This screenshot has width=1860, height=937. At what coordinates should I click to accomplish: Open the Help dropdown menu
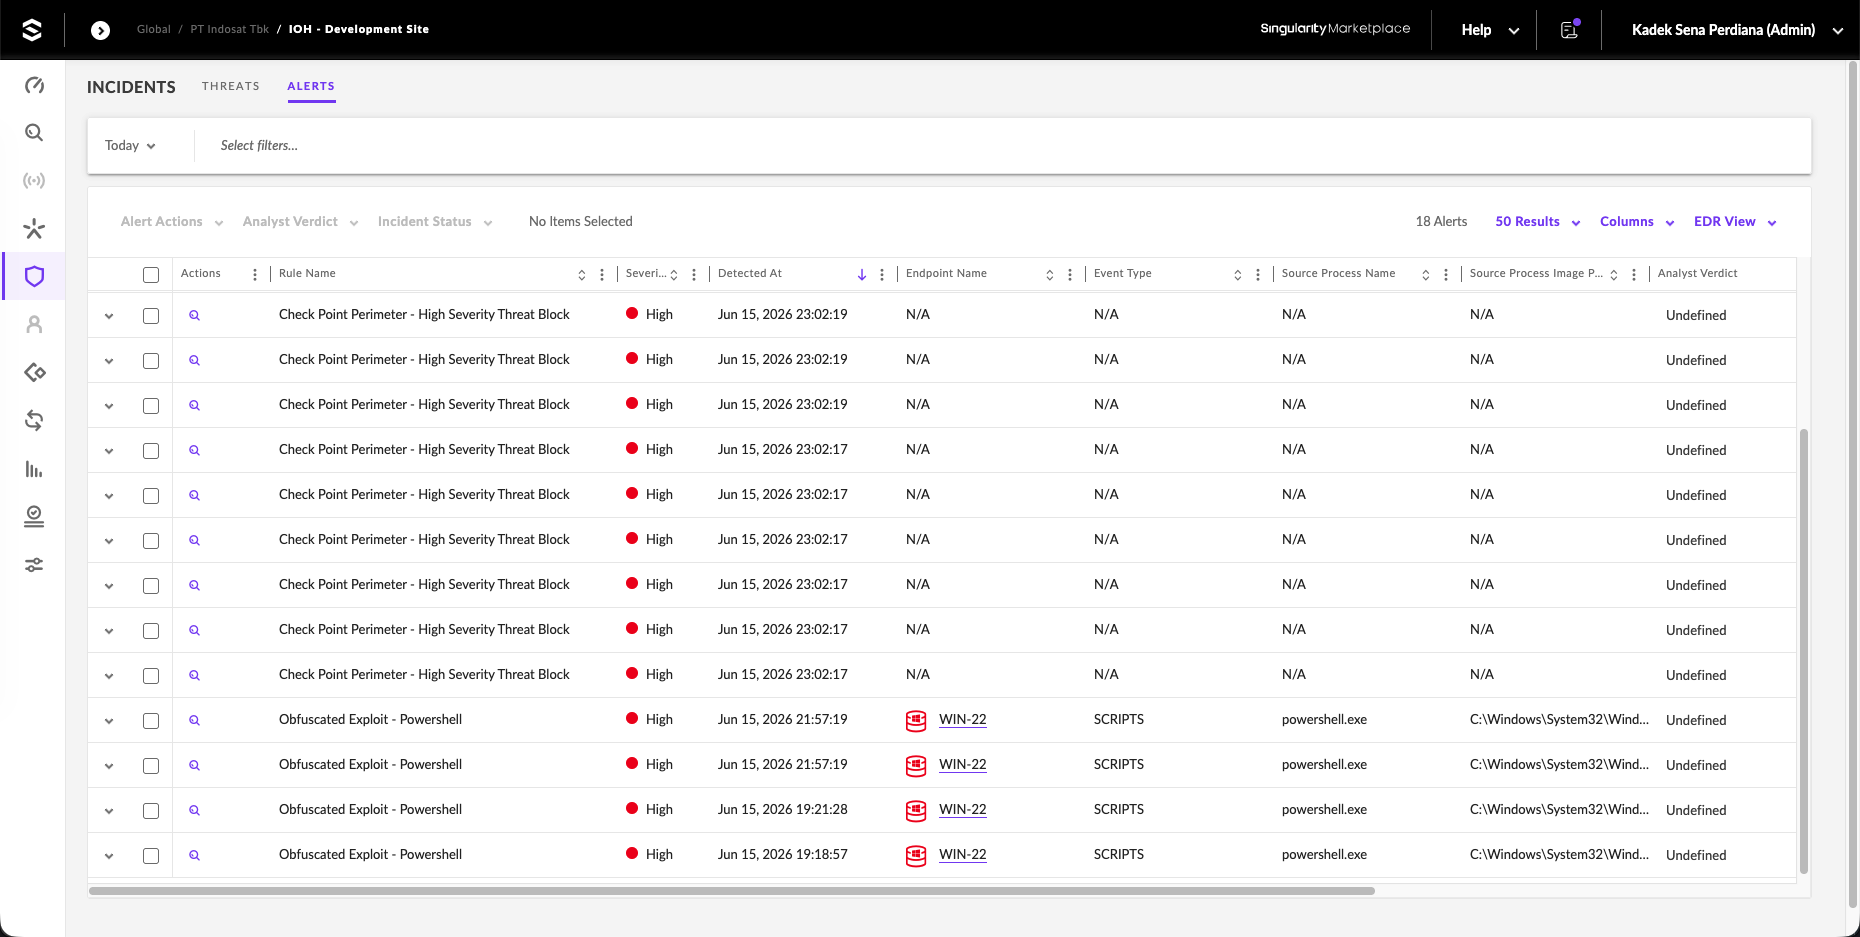[x=1490, y=30]
